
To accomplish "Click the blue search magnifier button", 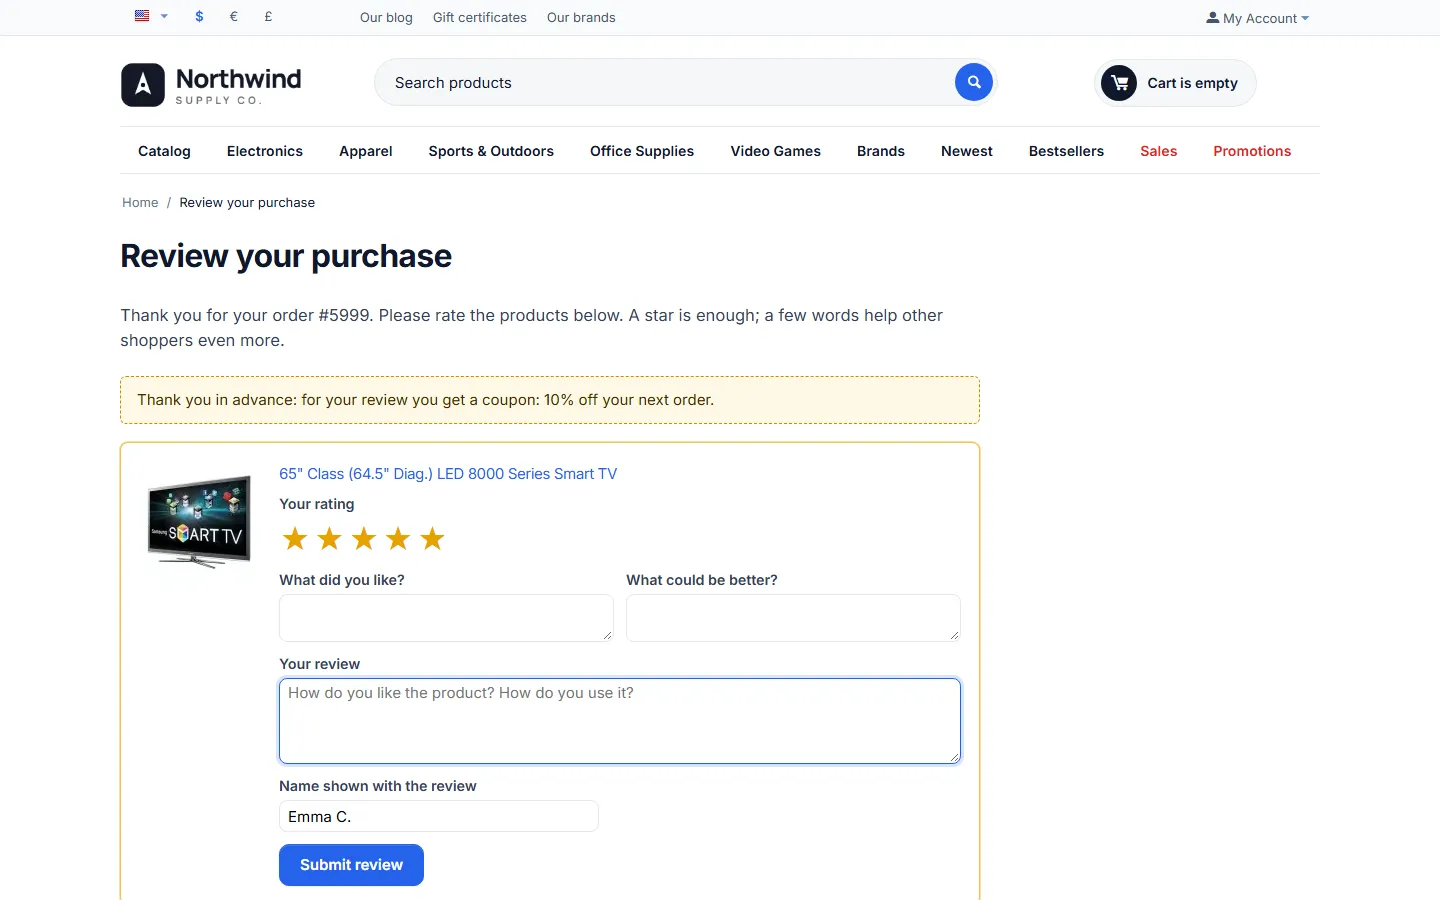I will pos(973,82).
